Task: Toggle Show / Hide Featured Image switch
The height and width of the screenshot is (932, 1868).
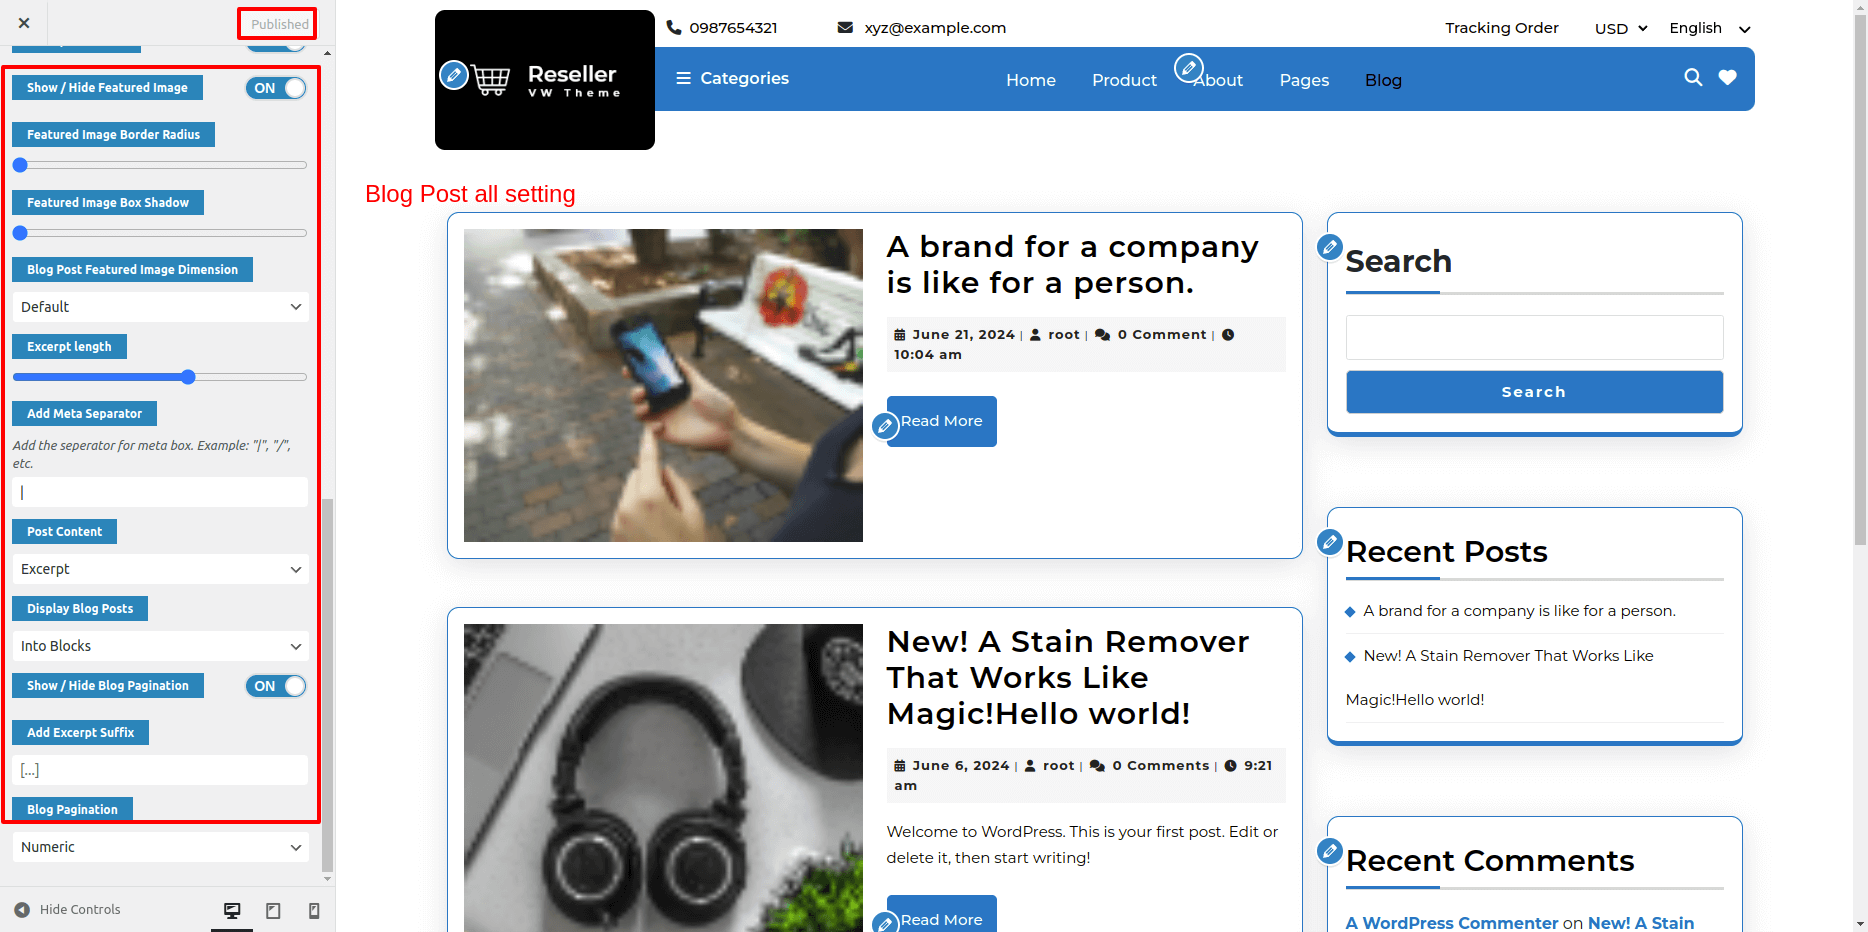Action: coord(276,88)
